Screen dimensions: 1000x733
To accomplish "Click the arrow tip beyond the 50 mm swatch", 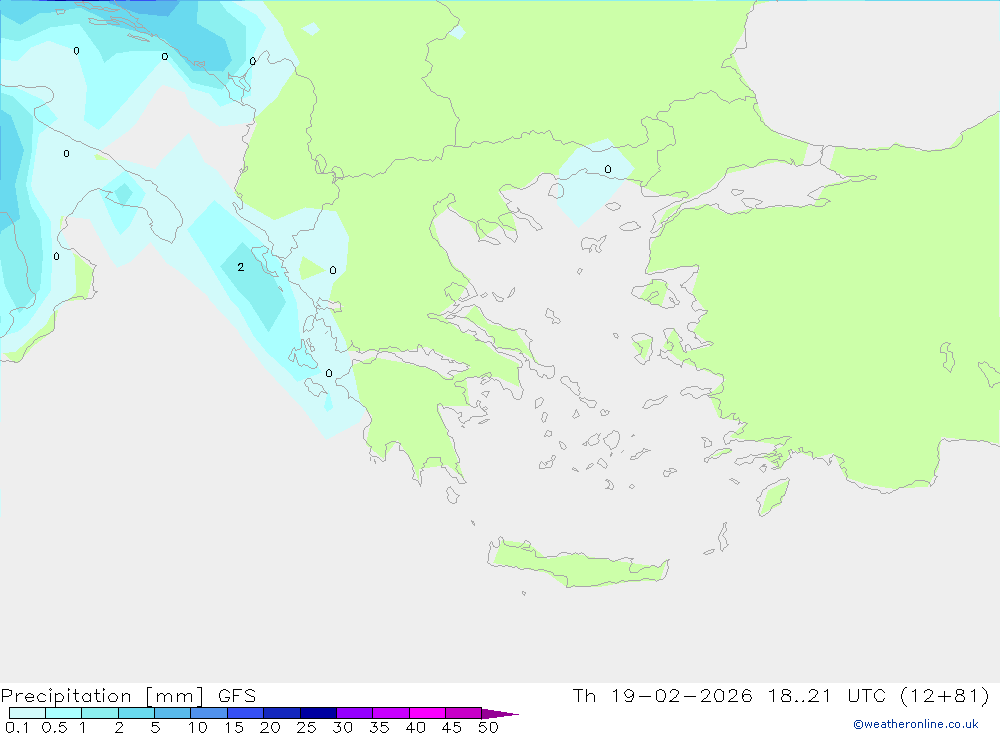I will click(501, 713).
